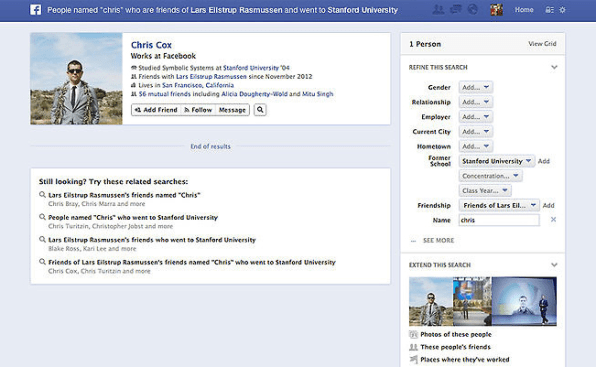The width and height of the screenshot is (596, 367).
Task: Click the Add Friend button
Action: 156,110
